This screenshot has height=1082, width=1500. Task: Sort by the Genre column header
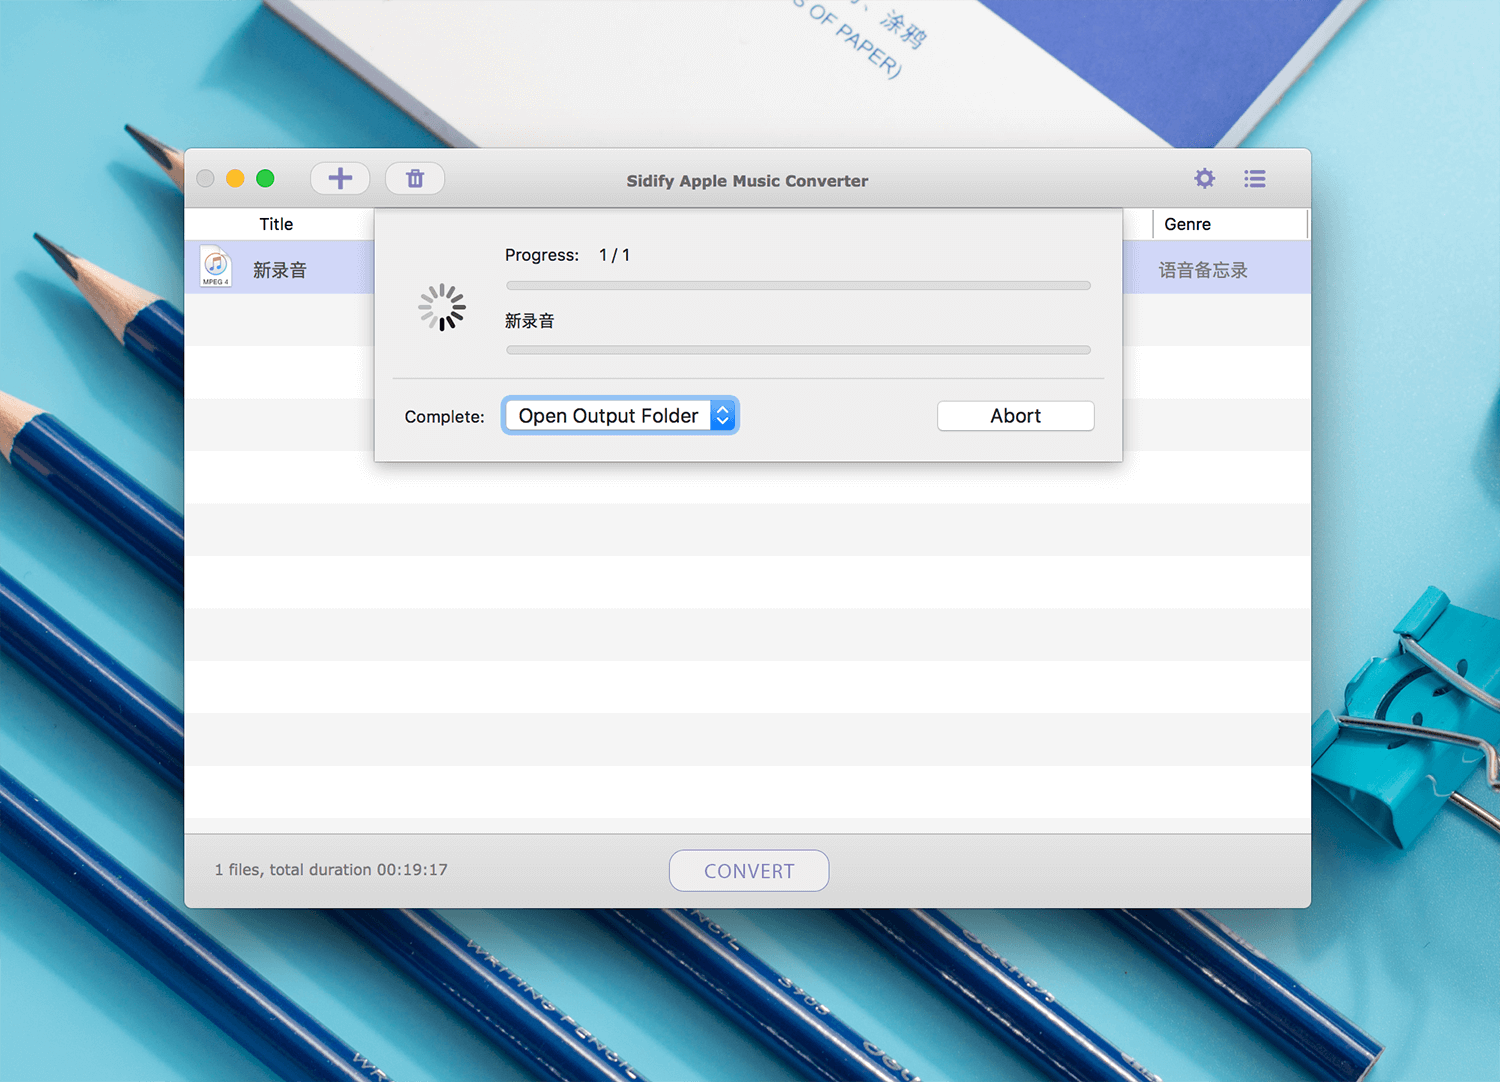[1187, 224]
